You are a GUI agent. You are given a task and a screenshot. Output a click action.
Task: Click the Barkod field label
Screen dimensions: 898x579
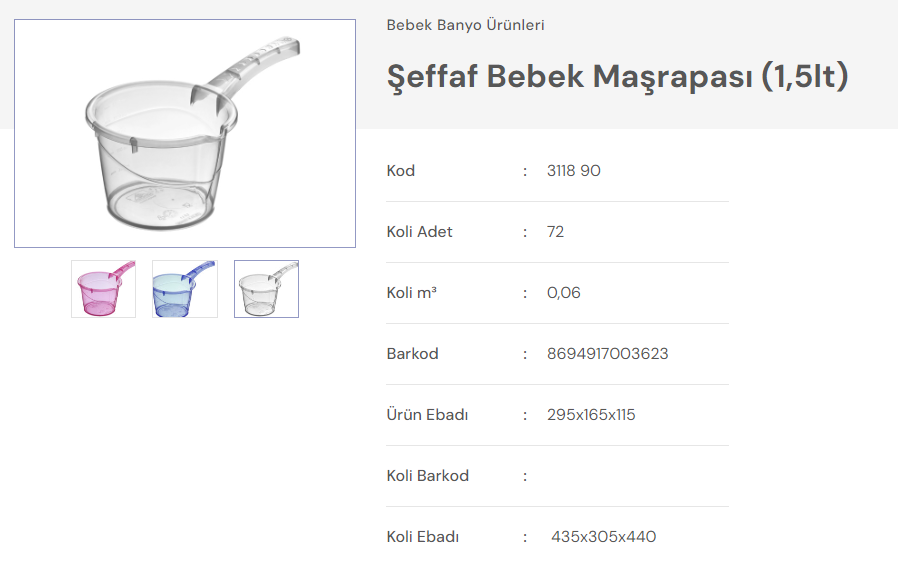click(x=413, y=354)
